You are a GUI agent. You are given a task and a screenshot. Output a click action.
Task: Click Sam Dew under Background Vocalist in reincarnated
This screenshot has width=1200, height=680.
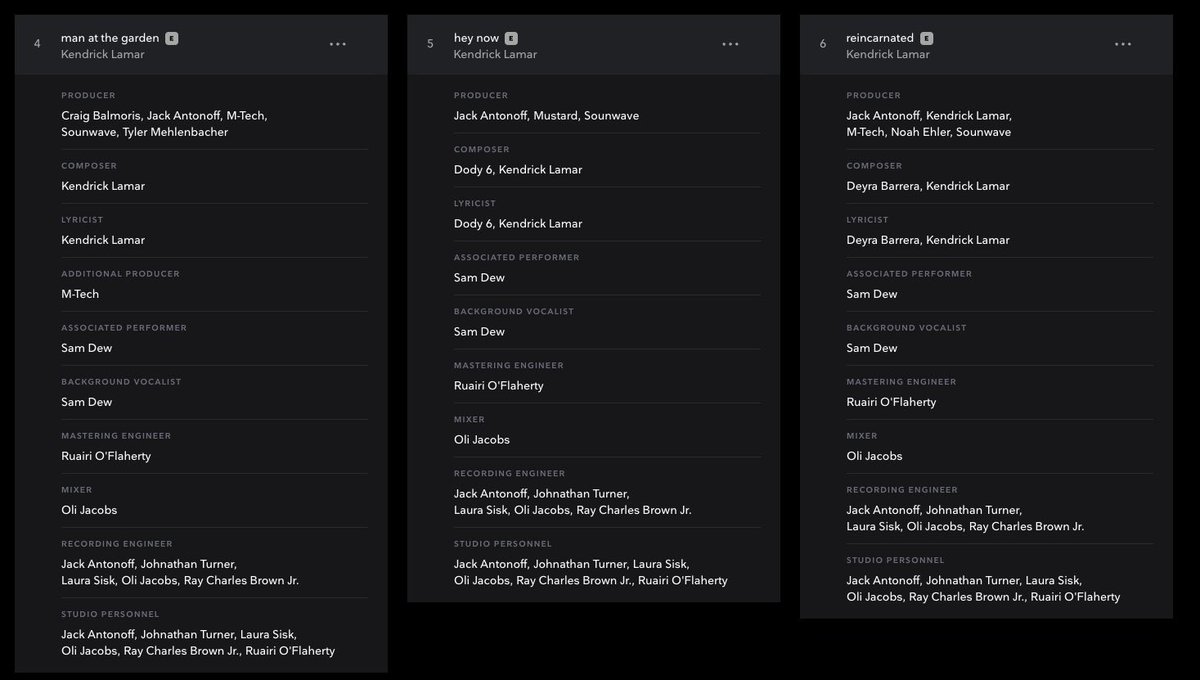point(872,348)
